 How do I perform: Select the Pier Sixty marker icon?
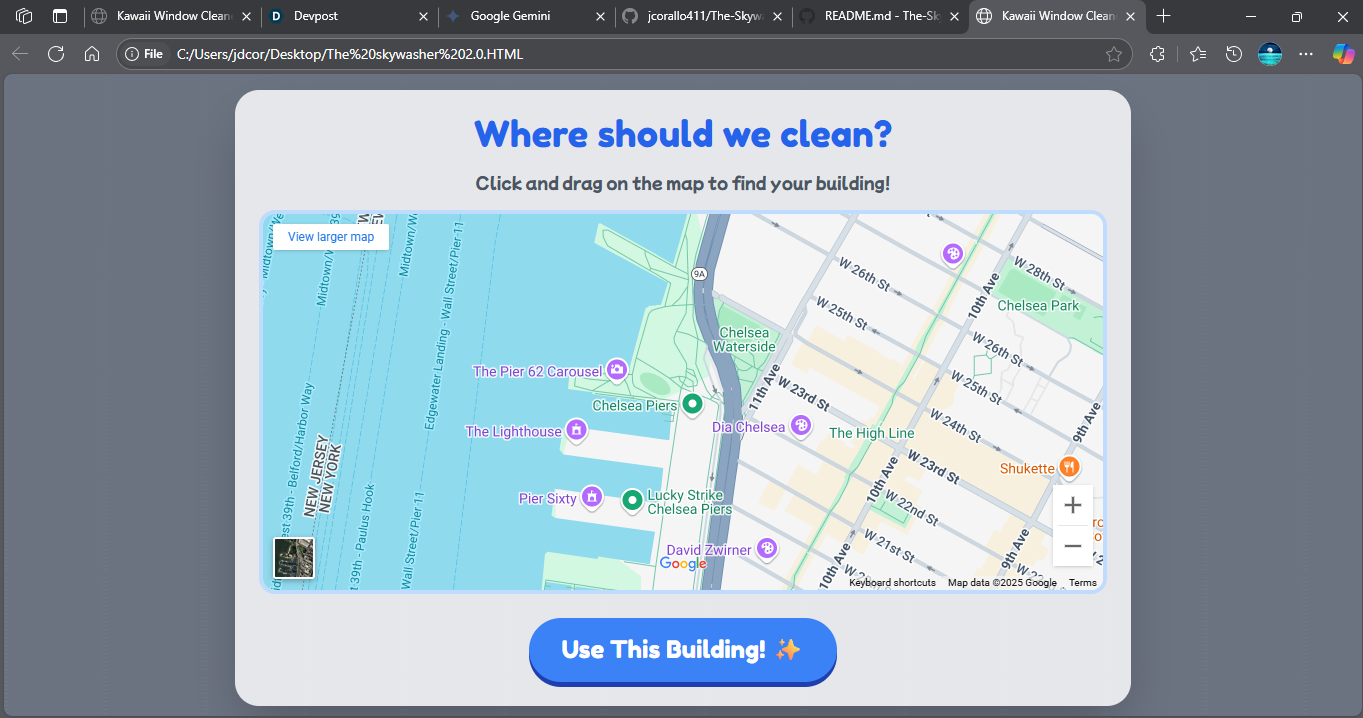[x=592, y=497]
